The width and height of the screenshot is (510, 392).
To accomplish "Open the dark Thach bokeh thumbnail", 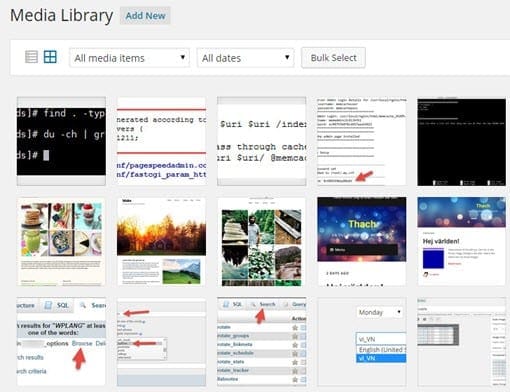I will (x=362, y=241).
